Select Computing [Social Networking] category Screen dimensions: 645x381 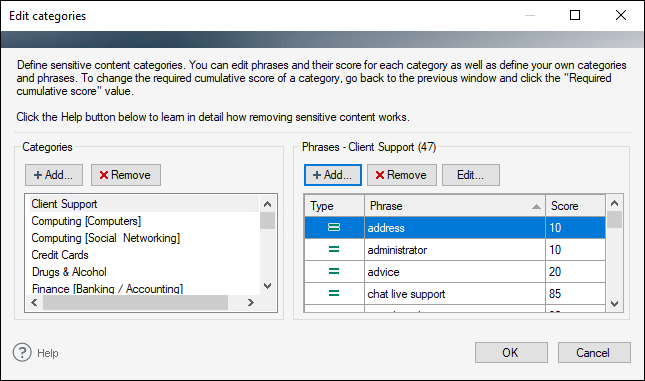(143, 238)
